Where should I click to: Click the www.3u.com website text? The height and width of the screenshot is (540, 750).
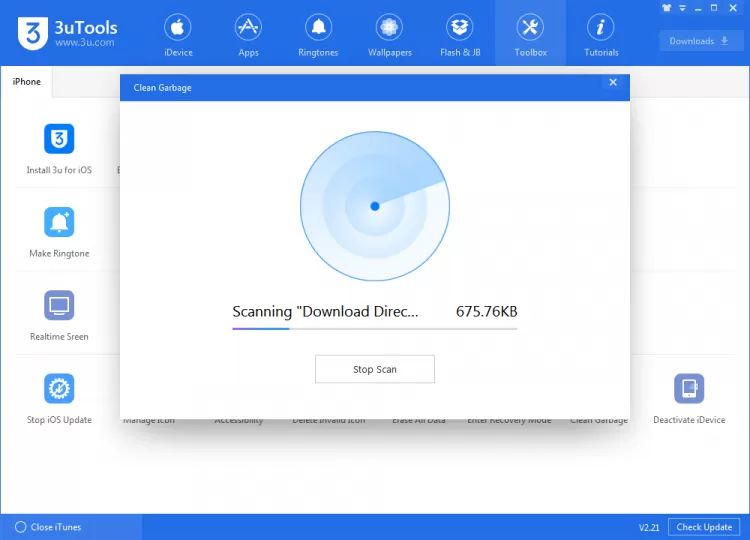(x=85, y=43)
